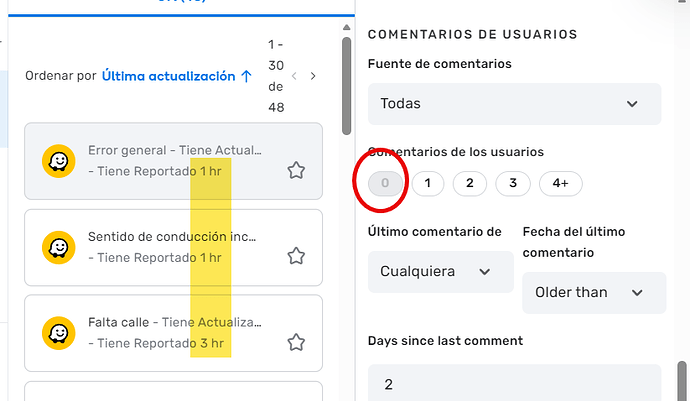Screen dimensions: 690x401
Task: Open the Sentido de conducción inc... report card
Action: click(173, 247)
